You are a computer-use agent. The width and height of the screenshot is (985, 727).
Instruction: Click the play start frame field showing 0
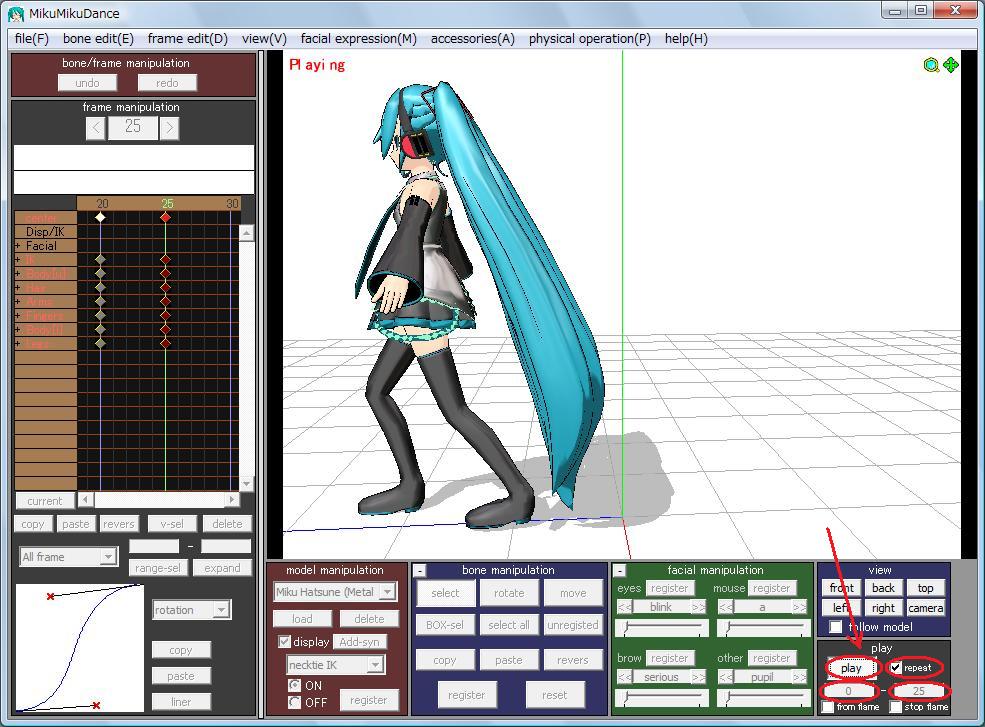848,691
